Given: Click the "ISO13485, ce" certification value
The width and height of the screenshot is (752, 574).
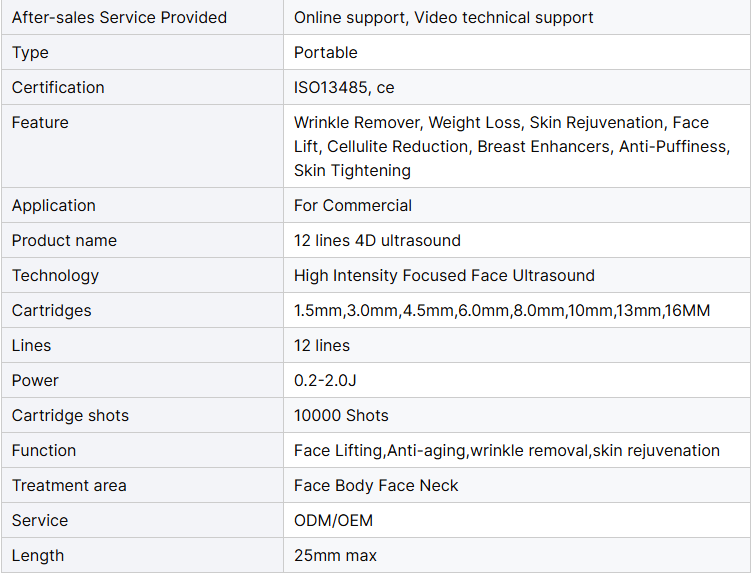Looking at the screenshot, I should click(344, 87).
